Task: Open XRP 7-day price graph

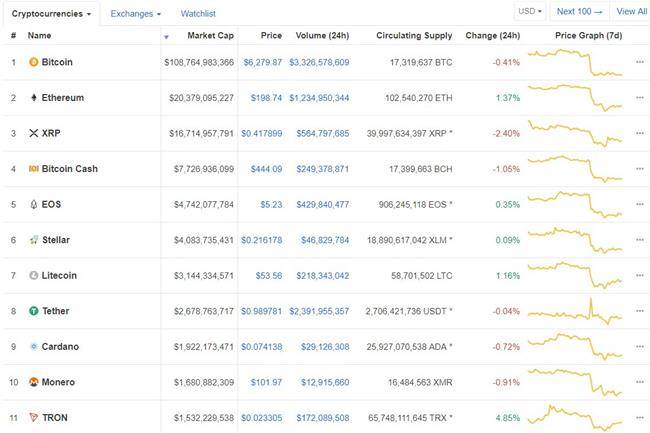Action: (x=575, y=133)
